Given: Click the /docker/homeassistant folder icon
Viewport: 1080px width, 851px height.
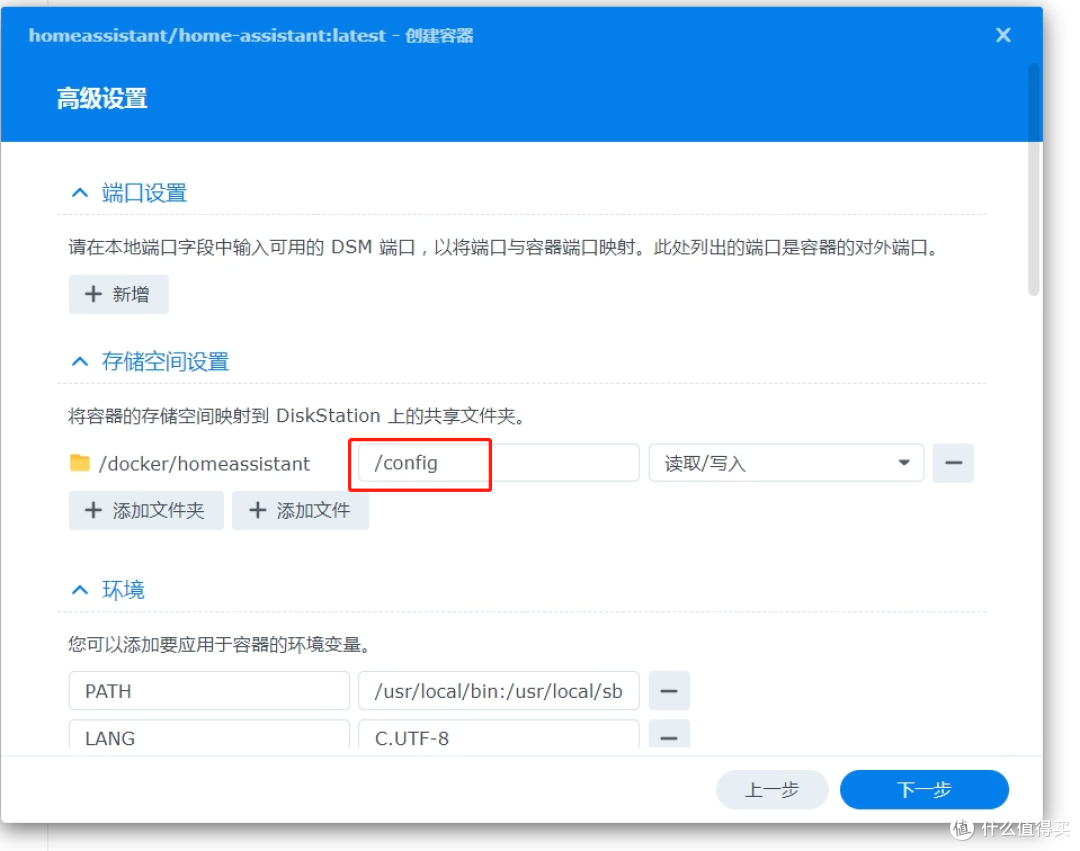Looking at the screenshot, I should click(x=80, y=463).
